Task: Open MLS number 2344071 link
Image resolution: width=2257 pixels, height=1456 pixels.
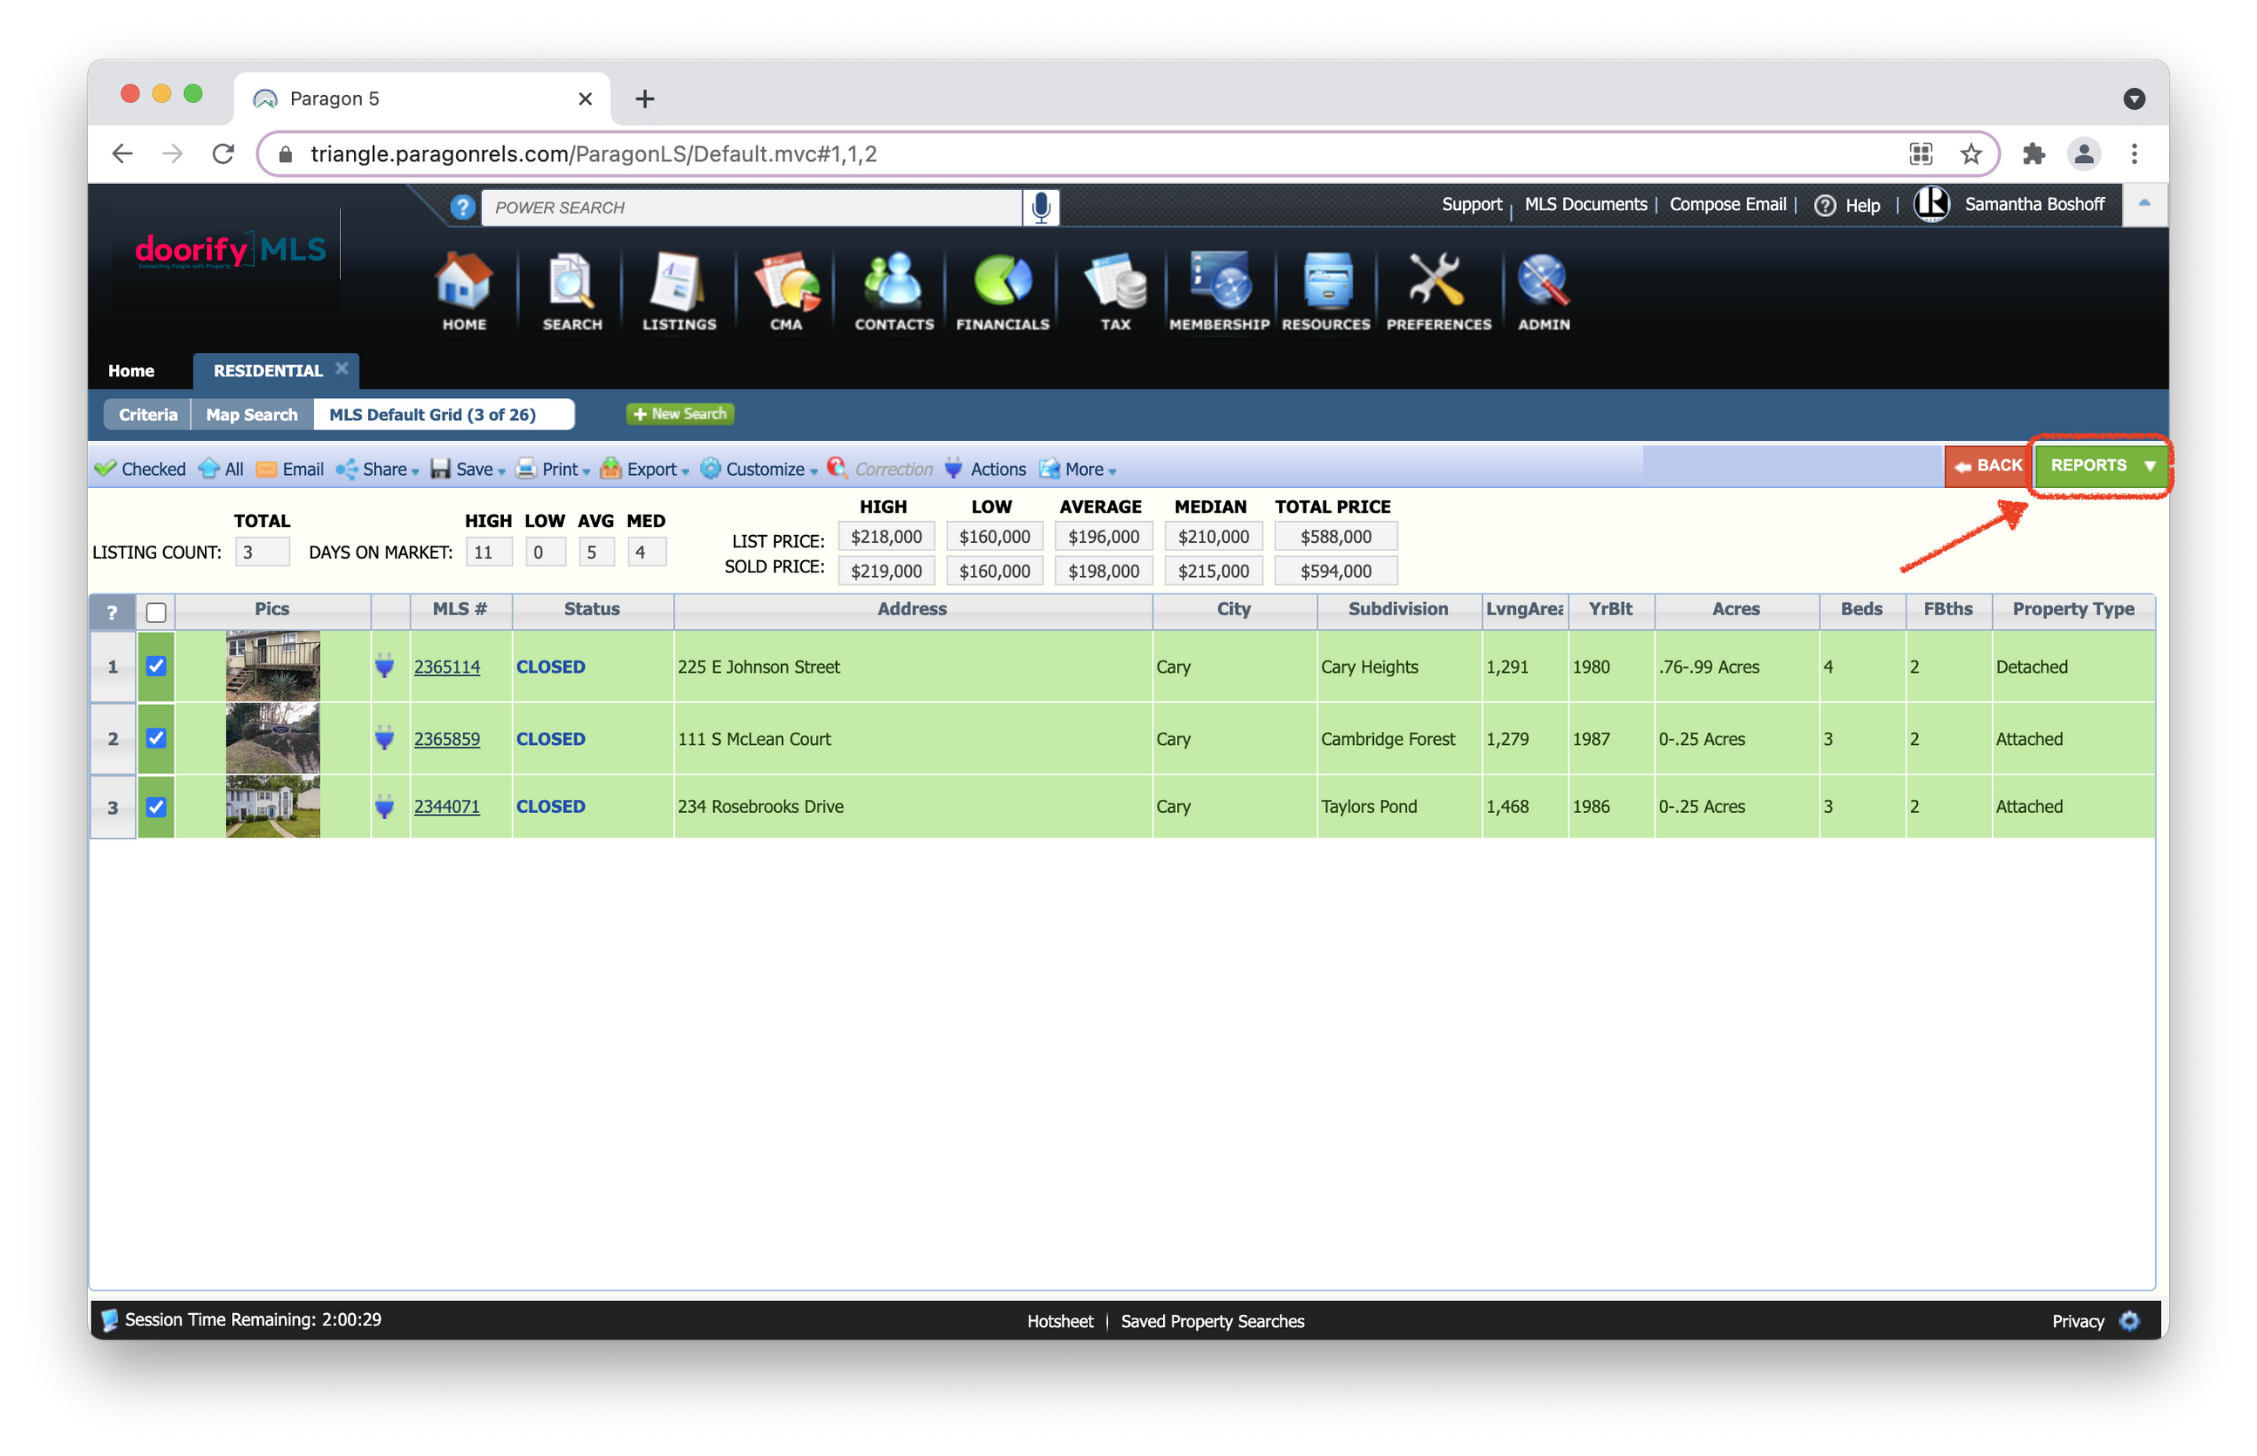Action: 447,807
